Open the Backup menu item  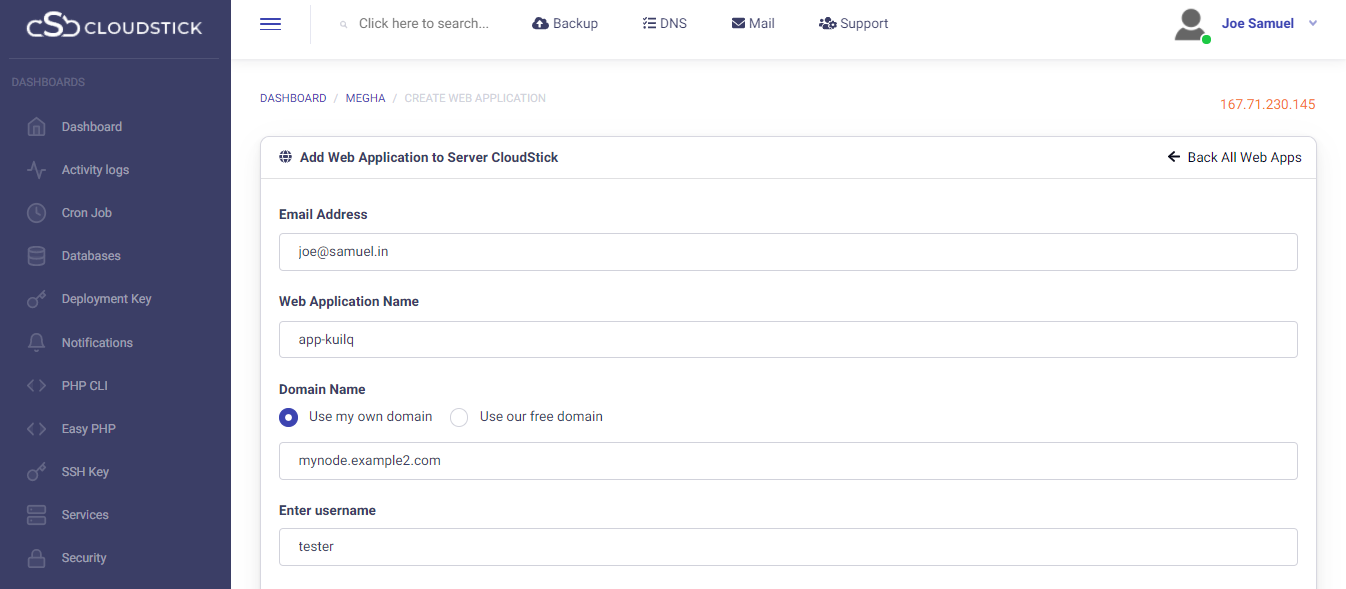pyautogui.click(x=565, y=23)
